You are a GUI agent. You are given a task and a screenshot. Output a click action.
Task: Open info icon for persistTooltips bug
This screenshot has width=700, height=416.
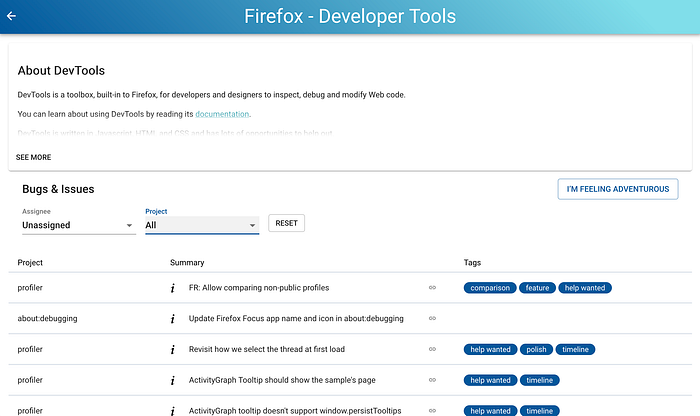[173, 411]
